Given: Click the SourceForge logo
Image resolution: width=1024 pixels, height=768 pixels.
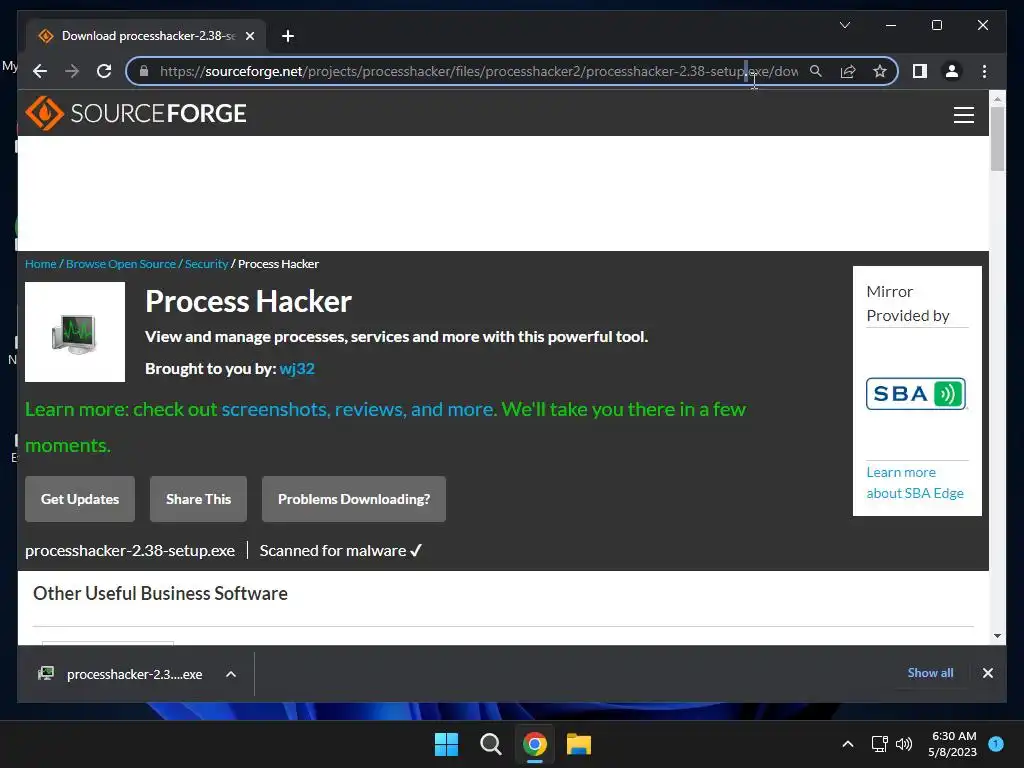Looking at the screenshot, I should (x=136, y=113).
